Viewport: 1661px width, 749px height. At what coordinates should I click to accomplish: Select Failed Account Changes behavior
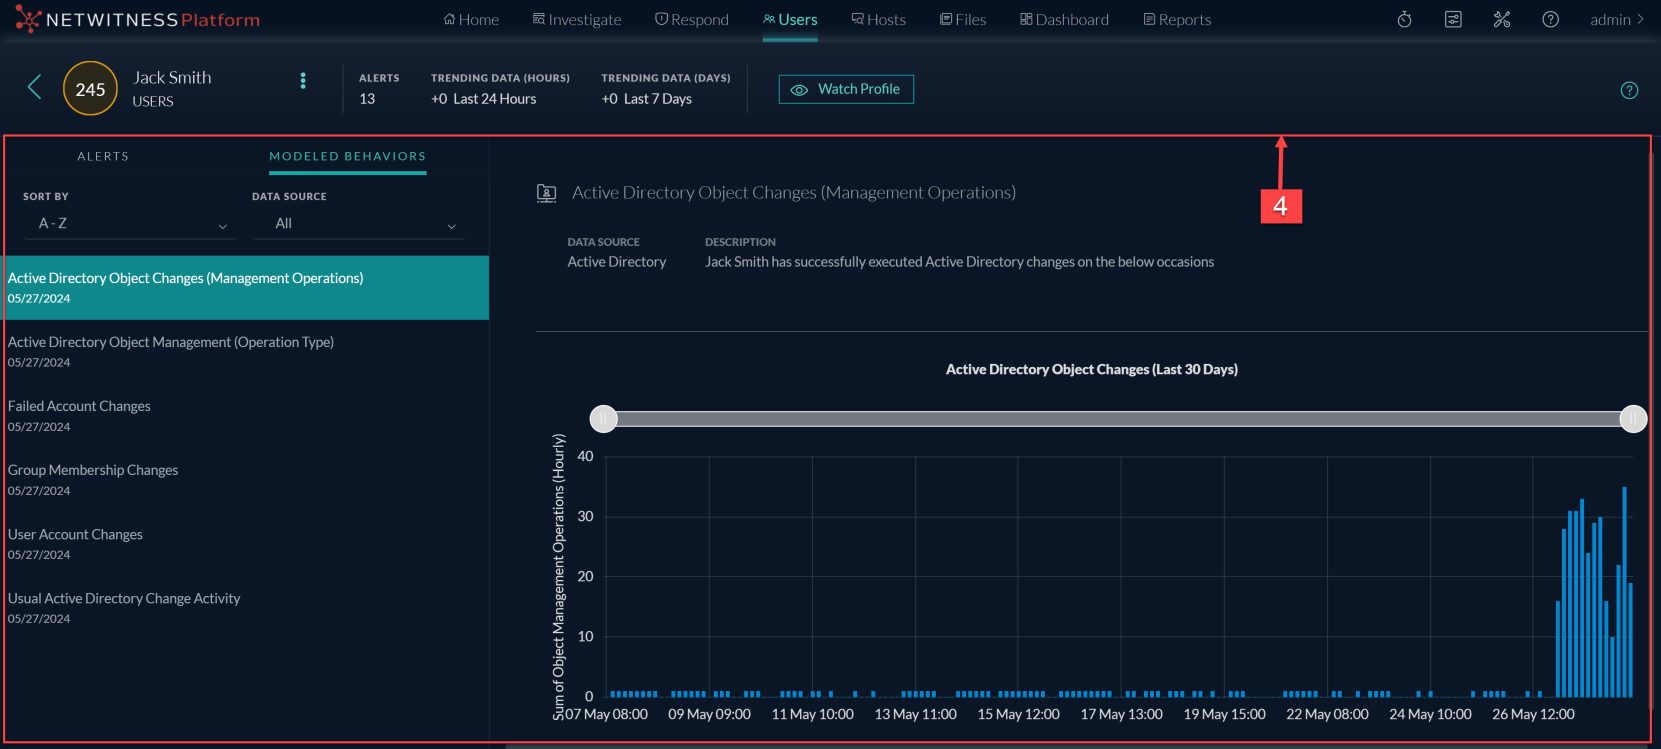(79, 414)
